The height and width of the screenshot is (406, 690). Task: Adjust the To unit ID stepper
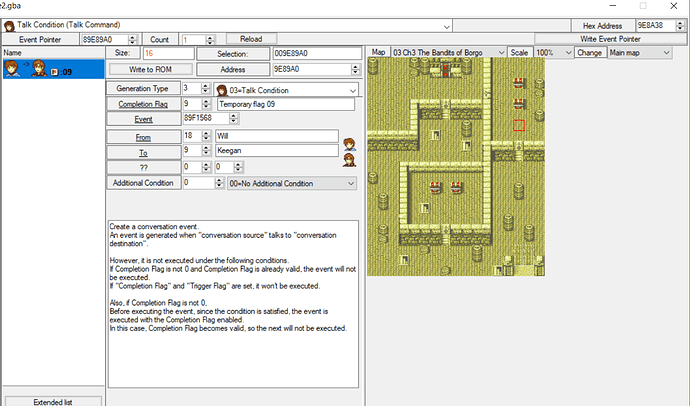206,150
